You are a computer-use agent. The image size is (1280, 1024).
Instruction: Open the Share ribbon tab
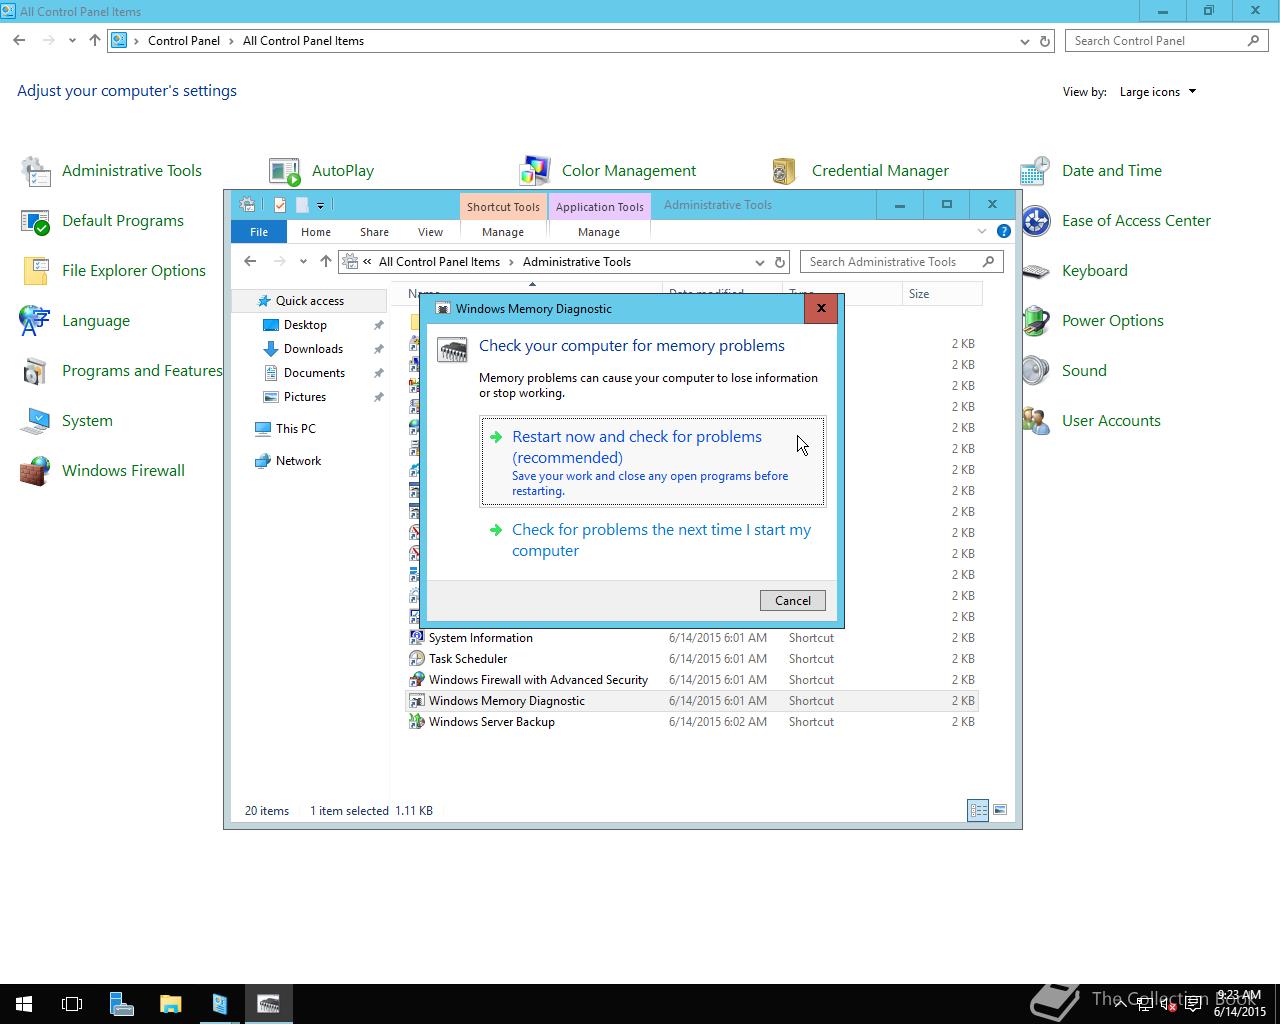[374, 232]
